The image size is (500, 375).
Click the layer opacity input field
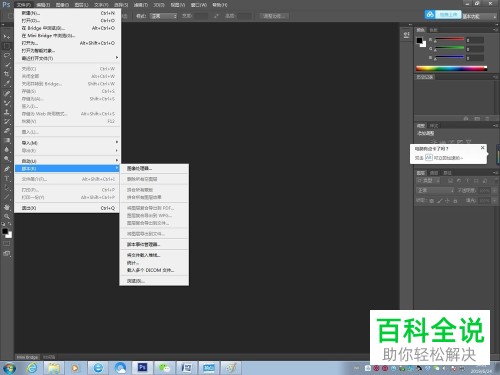[x=485, y=190]
